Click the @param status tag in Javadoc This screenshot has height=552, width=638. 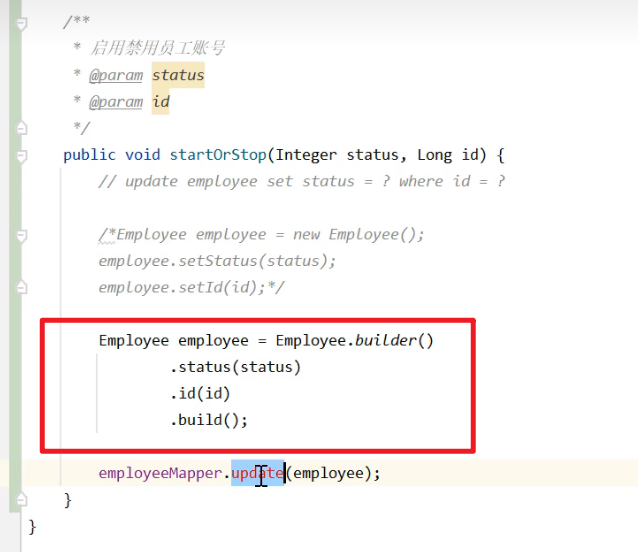(117, 75)
